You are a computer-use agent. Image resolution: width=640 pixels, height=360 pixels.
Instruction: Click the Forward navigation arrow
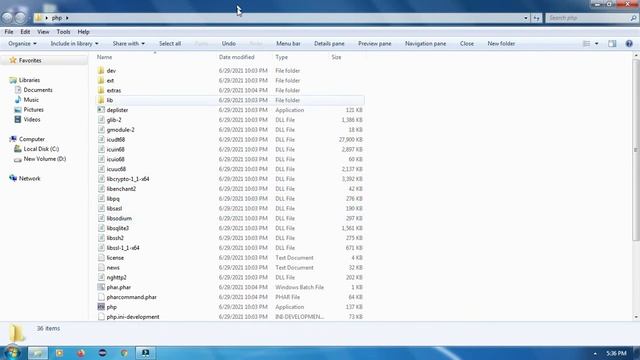click(20, 18)
